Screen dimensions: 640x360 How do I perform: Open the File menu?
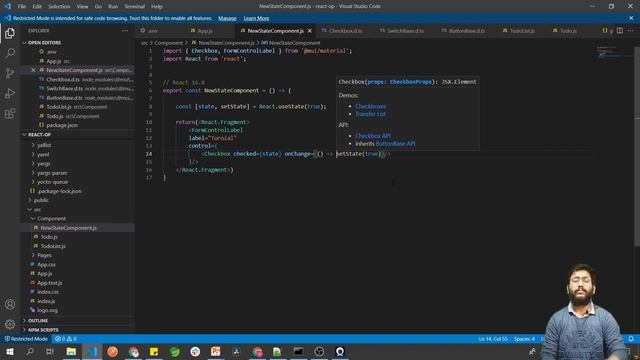pos(22,6)
